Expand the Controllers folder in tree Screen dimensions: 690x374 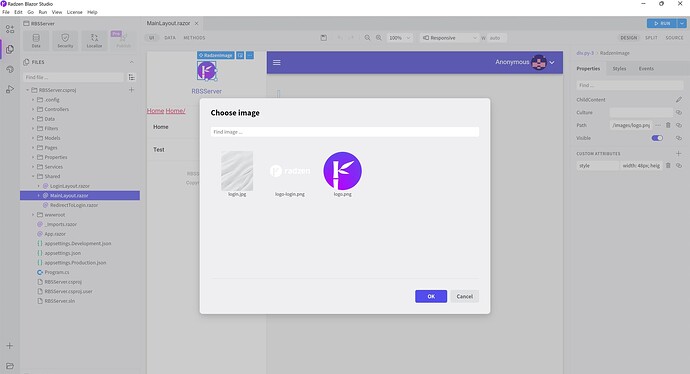[33, 109]
